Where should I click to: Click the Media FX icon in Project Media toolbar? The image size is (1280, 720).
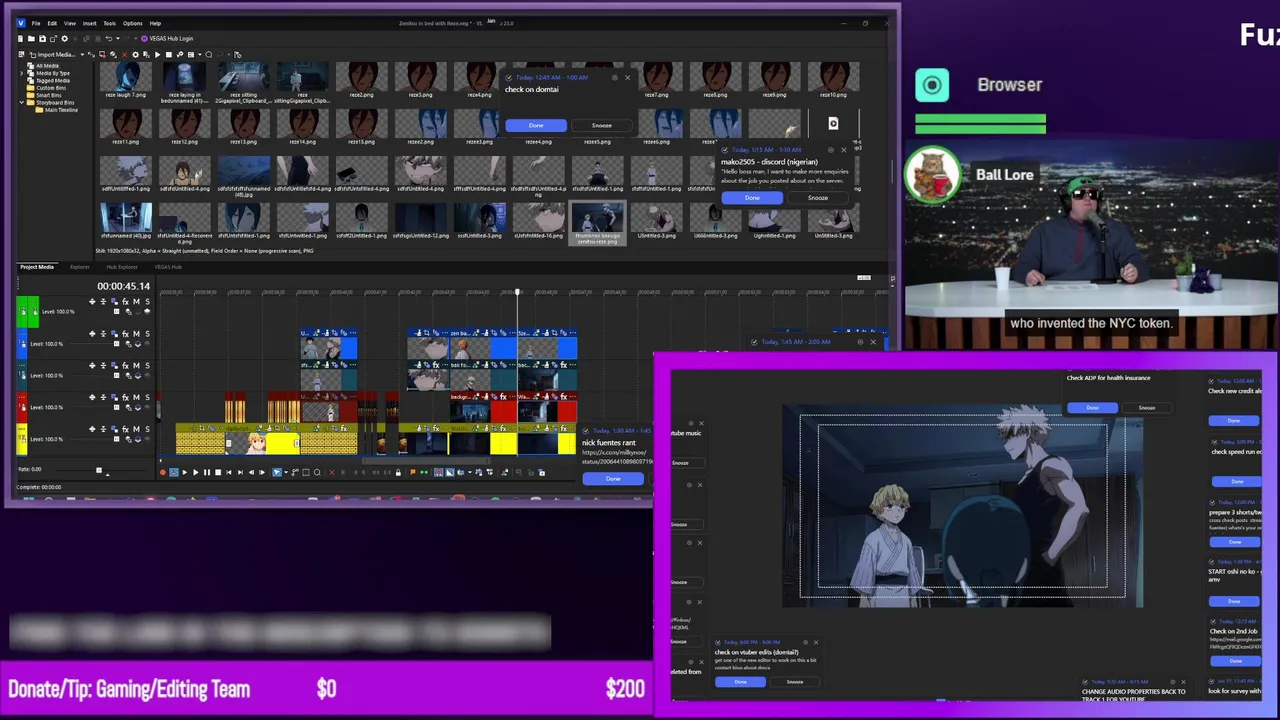tap(146, 55)
